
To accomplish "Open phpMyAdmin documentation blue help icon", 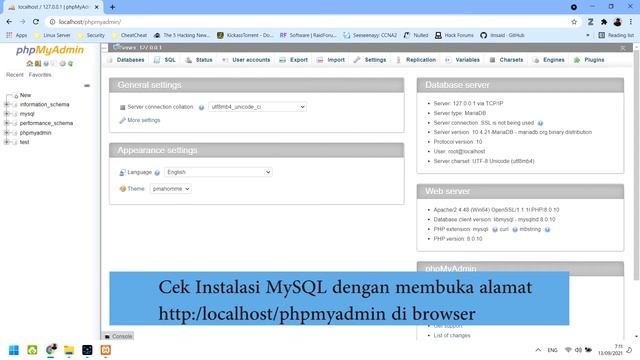I will point(46,64).
